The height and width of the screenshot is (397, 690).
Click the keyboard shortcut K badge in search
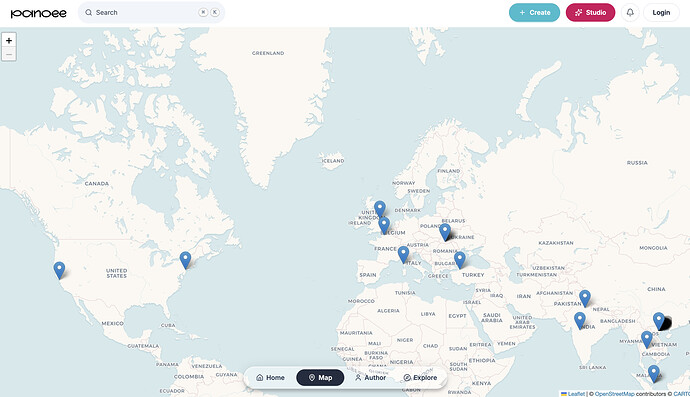(x=215, y=12)
